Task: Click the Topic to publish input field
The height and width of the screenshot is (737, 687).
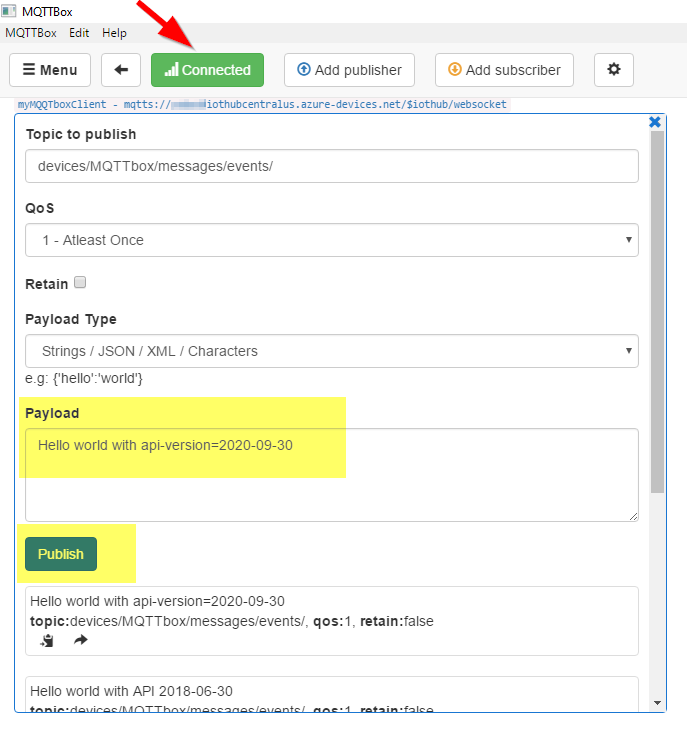Action: pyautogui.click(x=332, y=166)
